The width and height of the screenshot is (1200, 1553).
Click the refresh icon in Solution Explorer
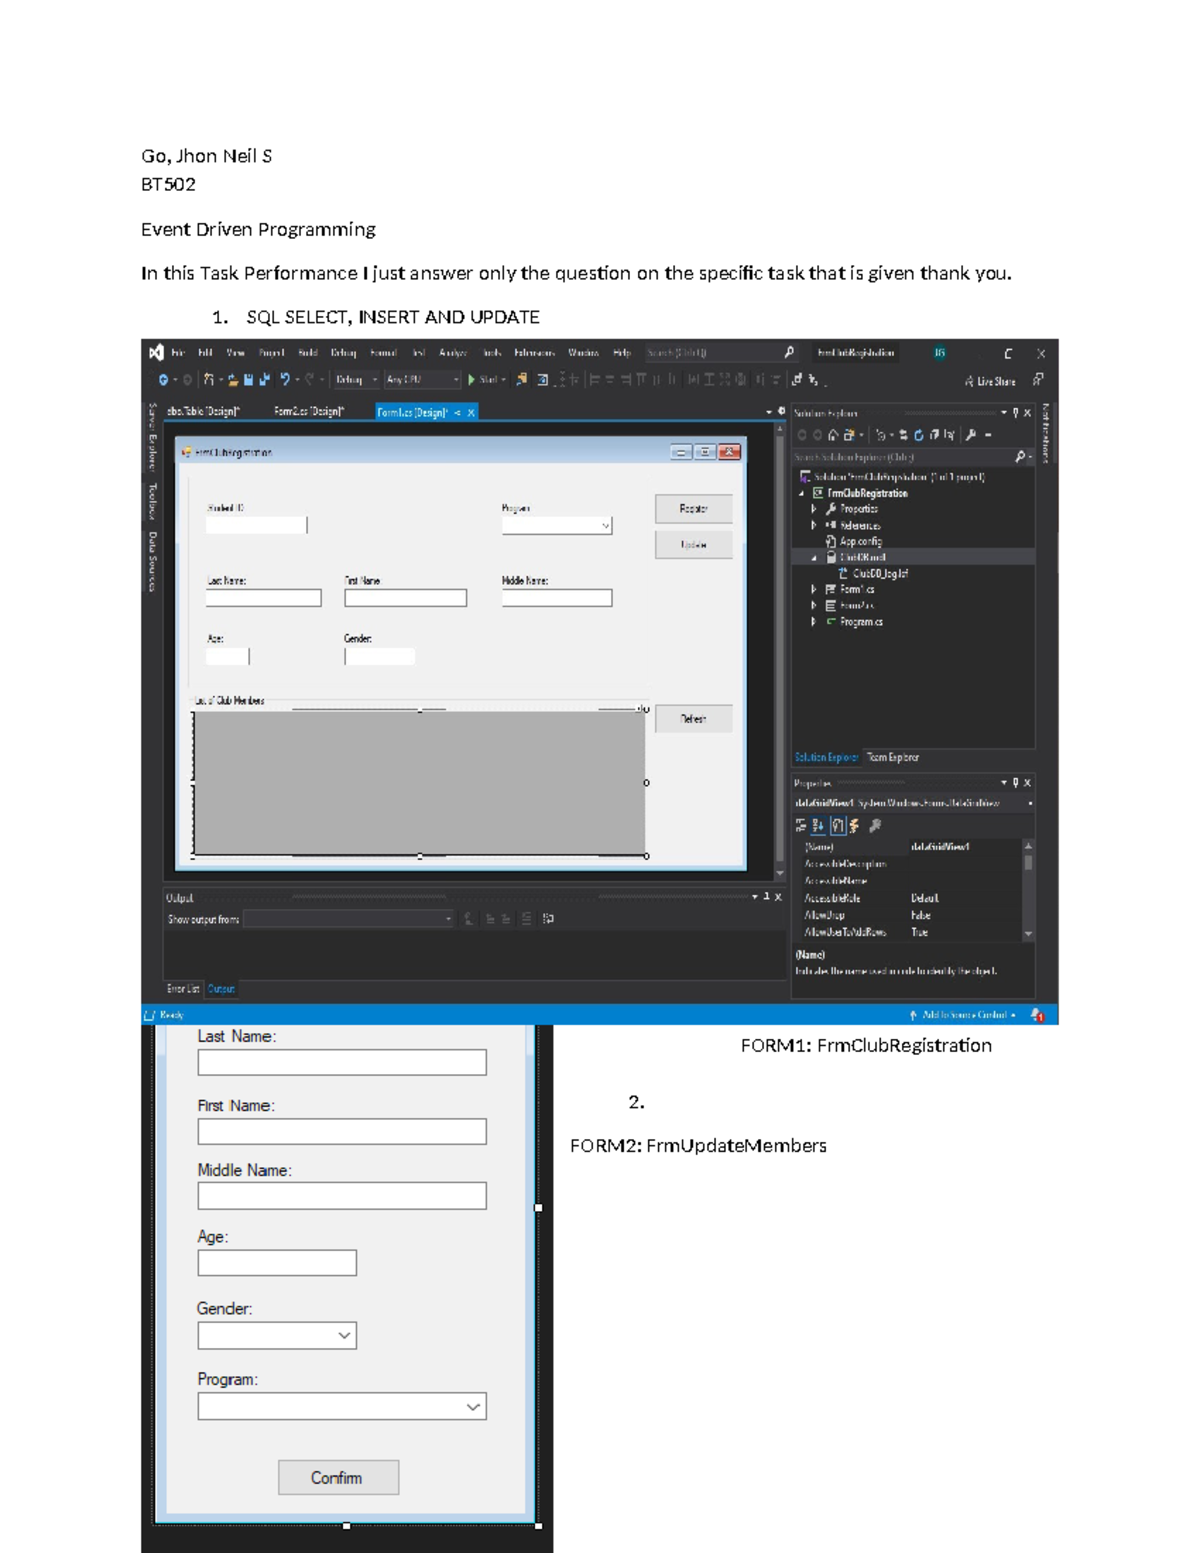click(918, 435)
